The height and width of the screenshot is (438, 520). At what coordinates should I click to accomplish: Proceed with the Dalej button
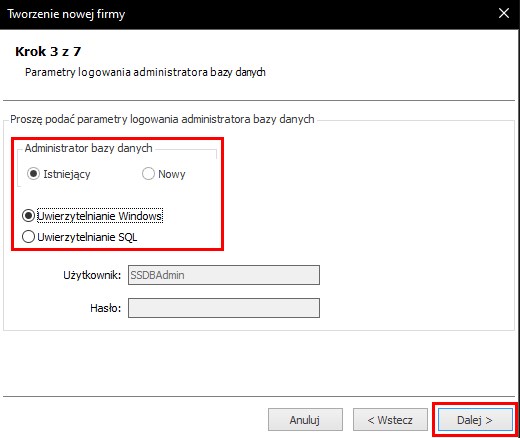pyautogui.click(x=475, y=420)
